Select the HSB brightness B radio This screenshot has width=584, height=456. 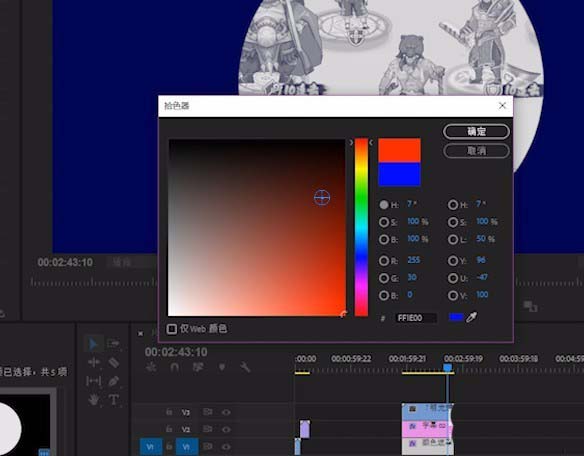[x=384, y=239]
